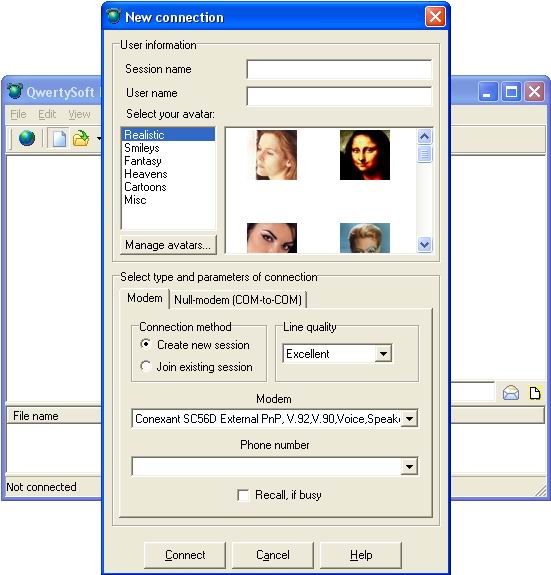Select Join existing session option

pyautogui.click(x=146, y=366)
